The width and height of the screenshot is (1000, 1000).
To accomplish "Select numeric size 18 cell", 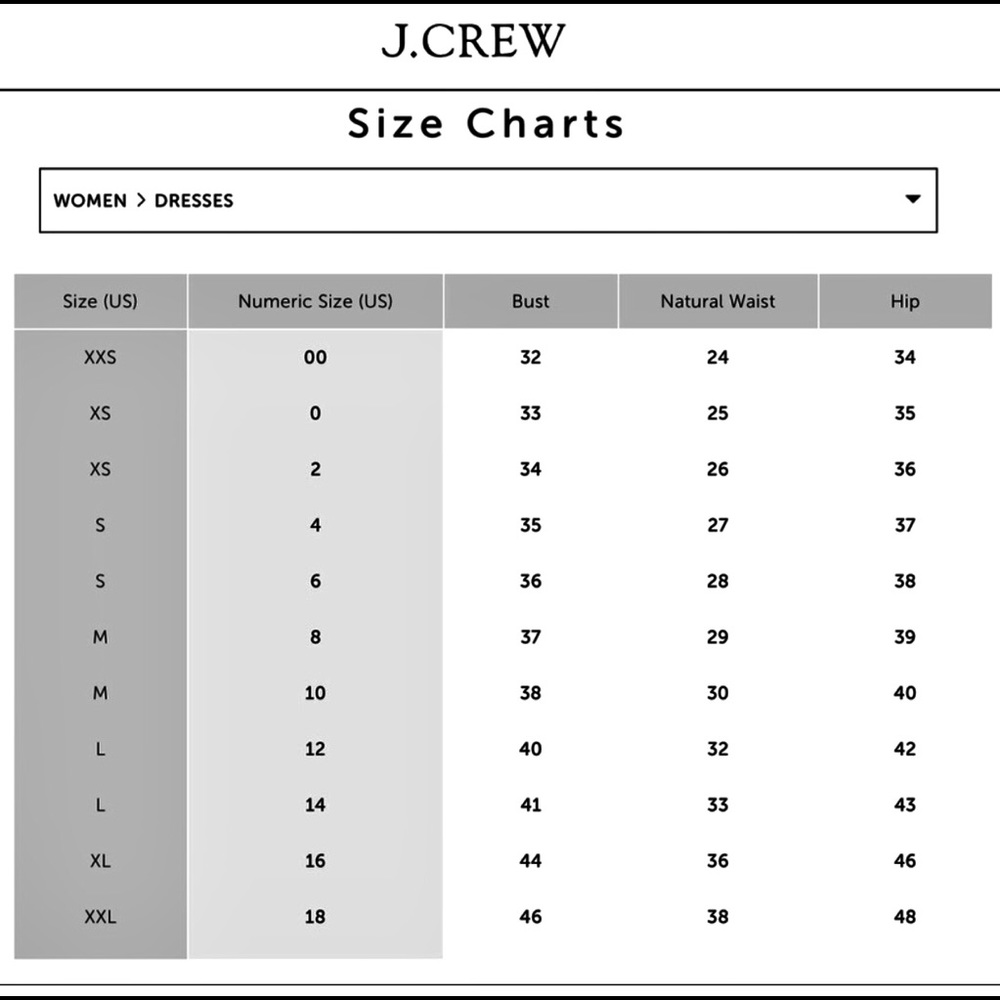I will [315, 917].
